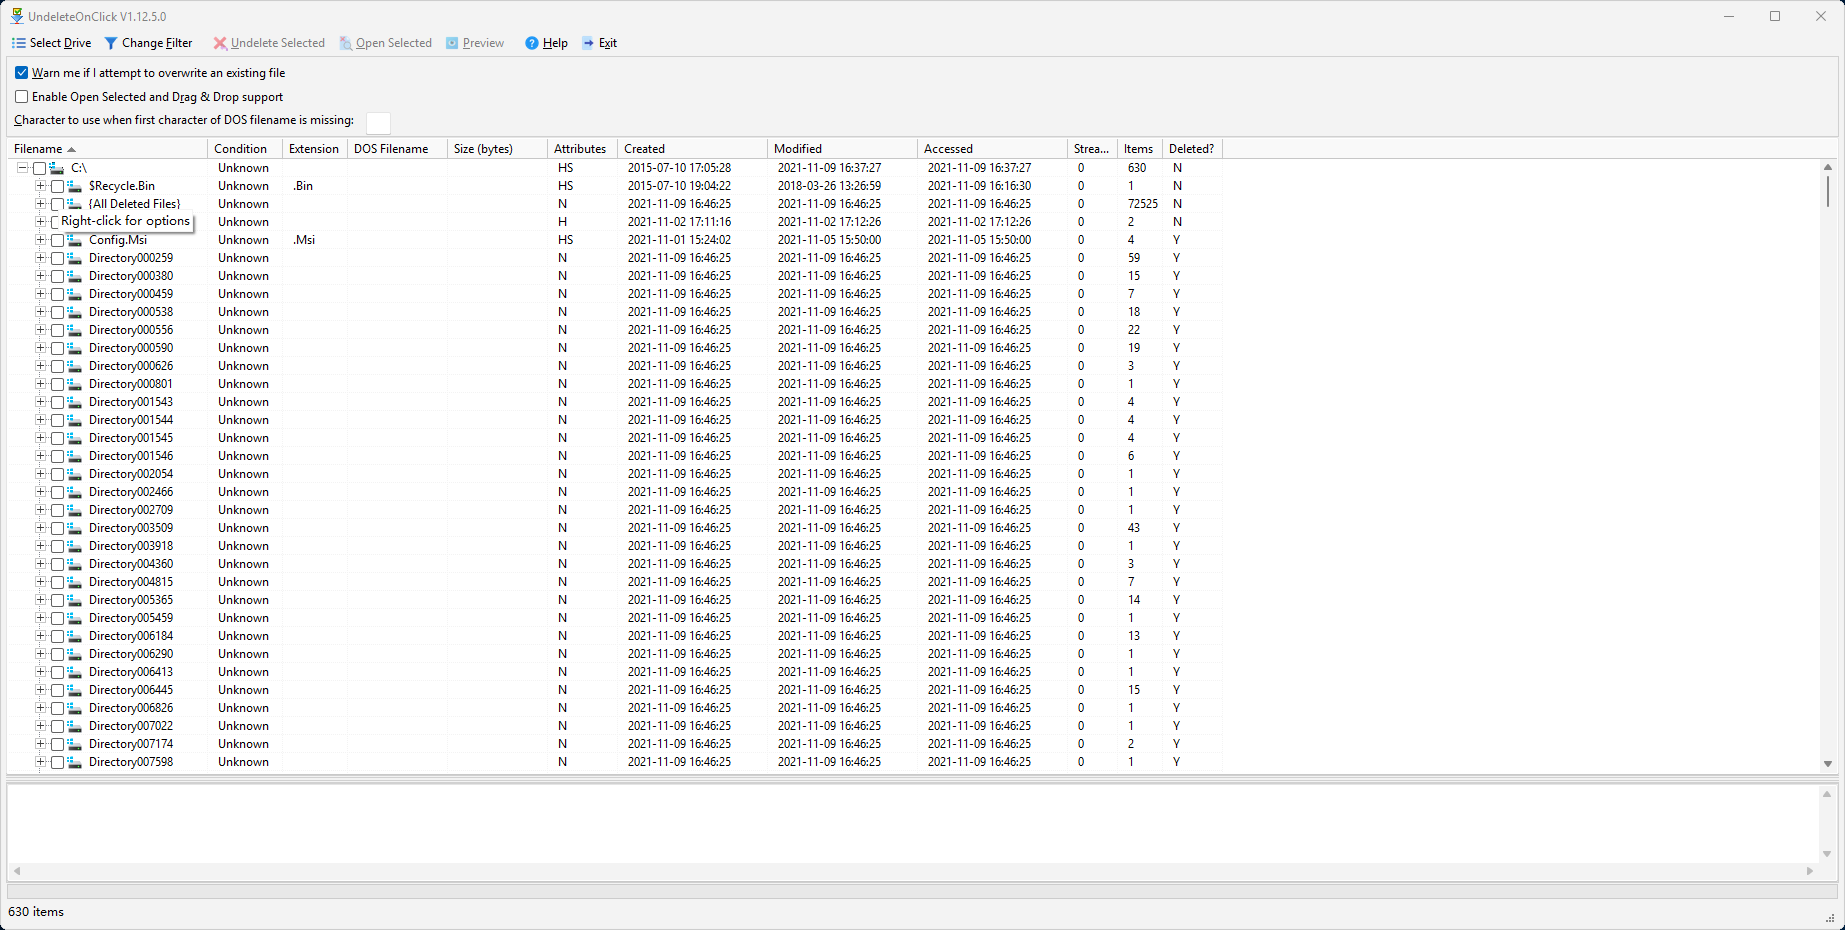Click the Directory000626 folder icon
The width and height of the screenshot is (1845, 930).
click(x=74, y=366)
